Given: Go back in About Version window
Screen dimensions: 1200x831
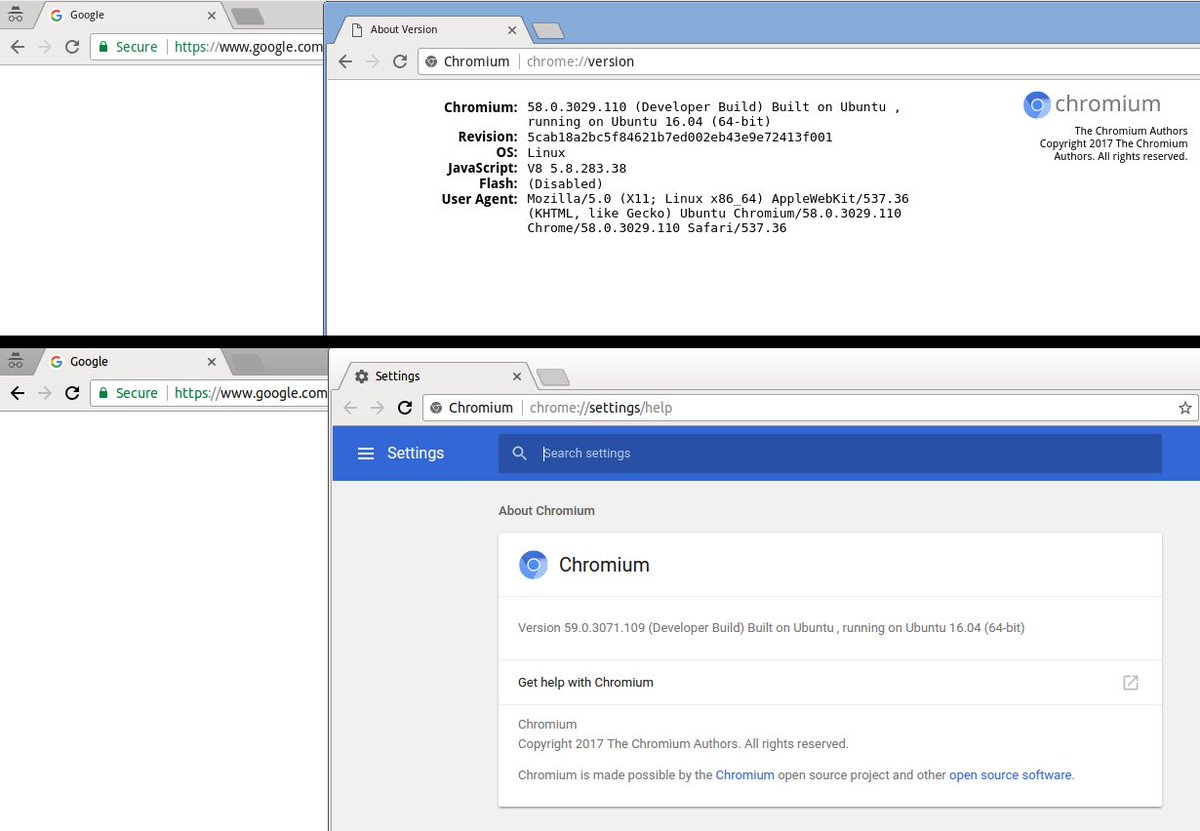Looking at the screenshot, I should point(345,61).
